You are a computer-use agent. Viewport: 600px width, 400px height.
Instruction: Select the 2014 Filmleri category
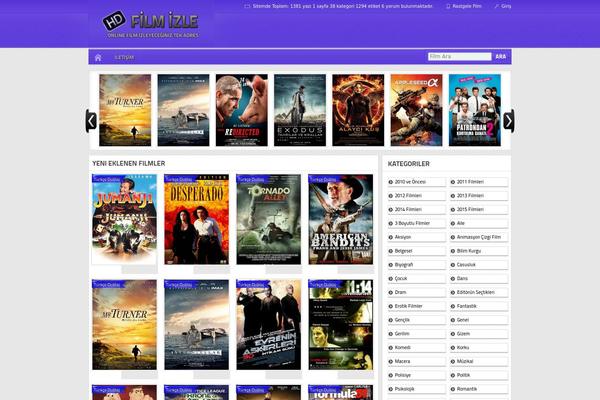pyautogui.click(x=417, y=209)
